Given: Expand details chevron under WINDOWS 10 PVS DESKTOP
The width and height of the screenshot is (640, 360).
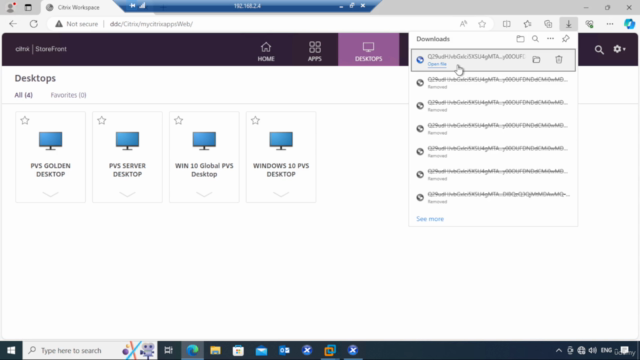Looking at the screenshot, I should [x=281, y=194].
